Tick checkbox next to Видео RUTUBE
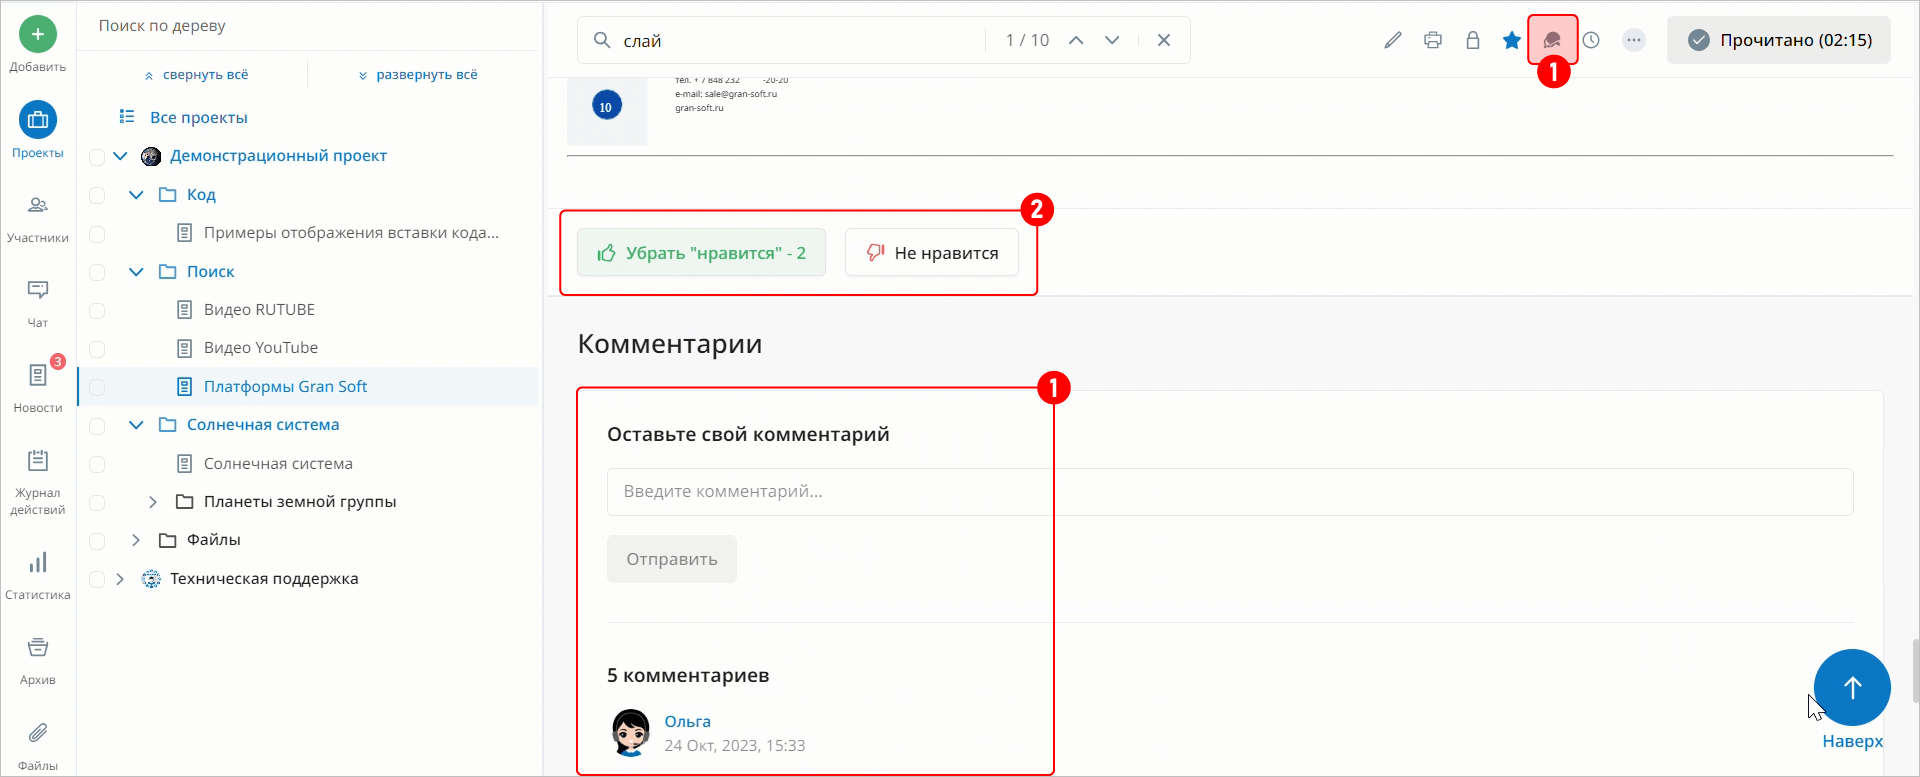This screenshot has height=777, width=1920. [97, 311]
